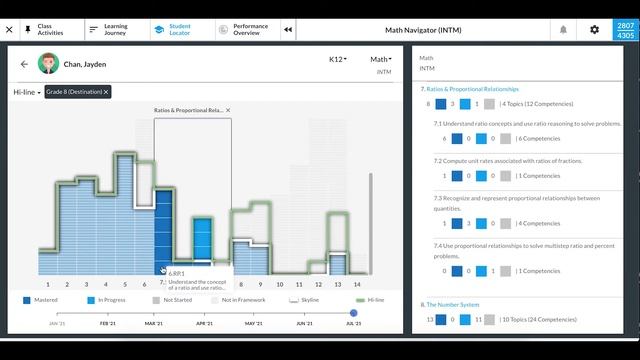The image size is (640, 360).
Task: Select topic 7.3 Recognize and represent proportional relationships
Action: pyautogui.click(x=517, y=203)
